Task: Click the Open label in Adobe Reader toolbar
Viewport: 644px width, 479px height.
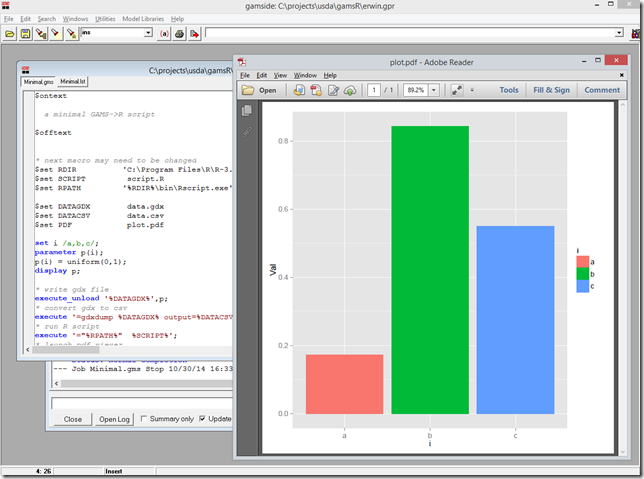Action: [x=267, y=90]
